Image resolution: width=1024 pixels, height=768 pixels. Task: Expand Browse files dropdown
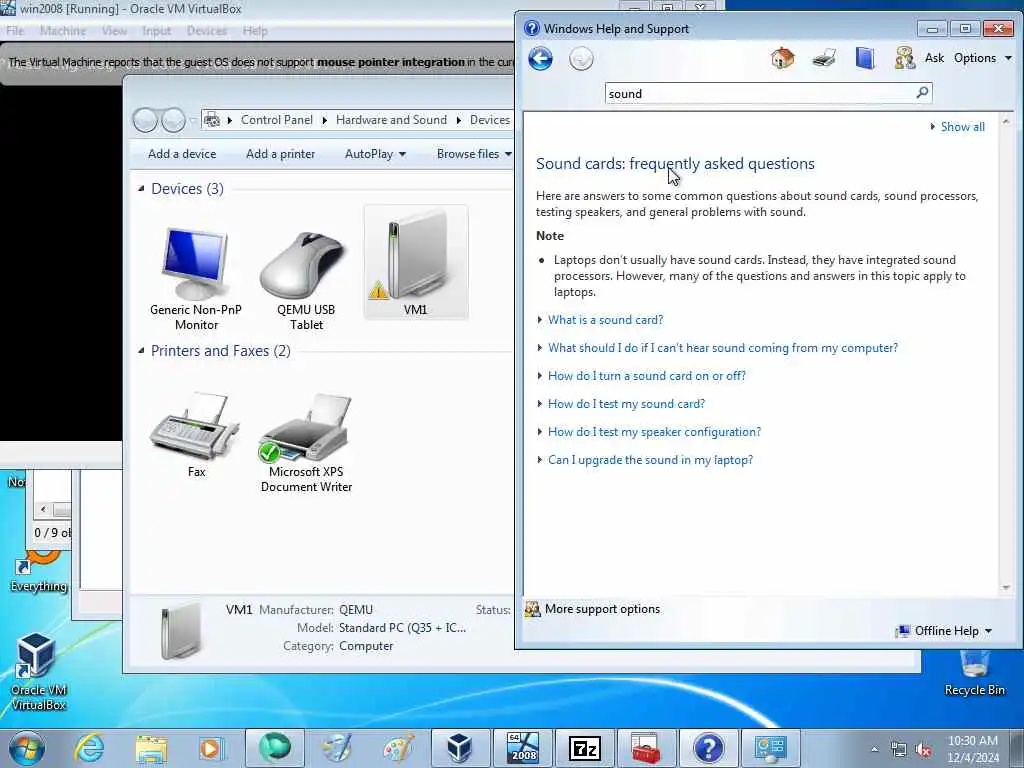click(x=474, y=154)
